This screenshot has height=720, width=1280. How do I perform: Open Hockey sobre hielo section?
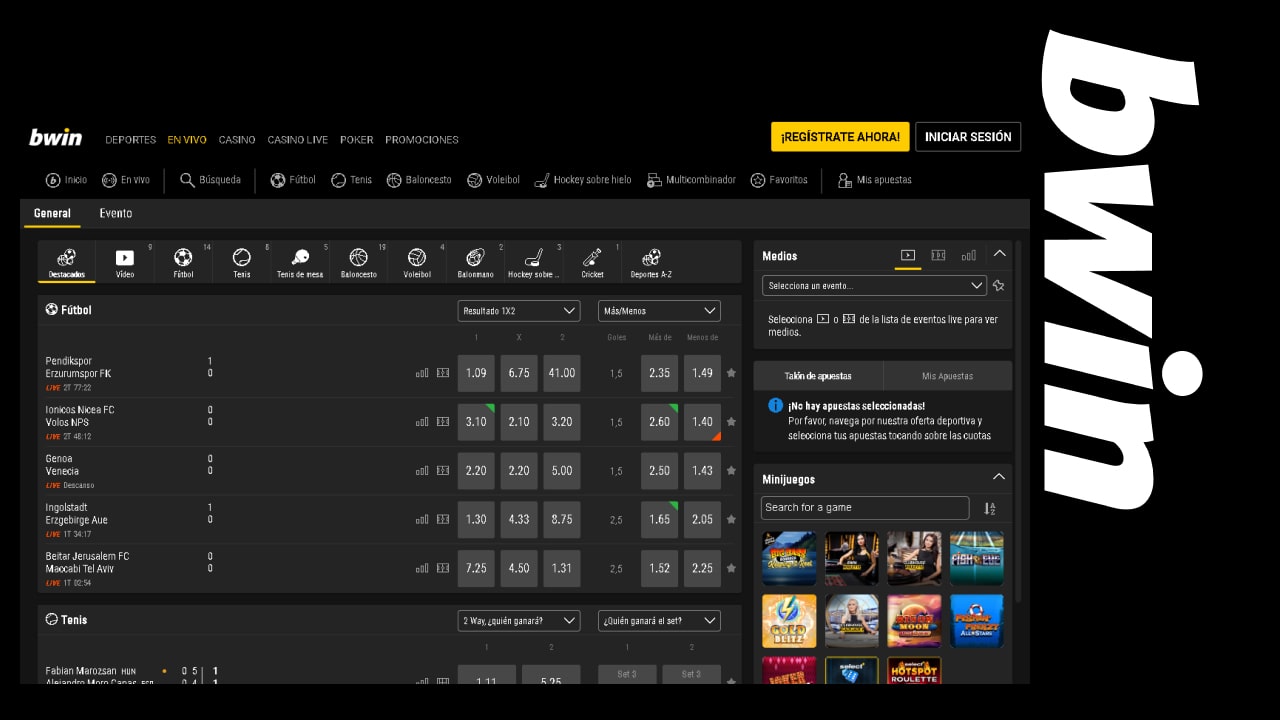(583, 180)
